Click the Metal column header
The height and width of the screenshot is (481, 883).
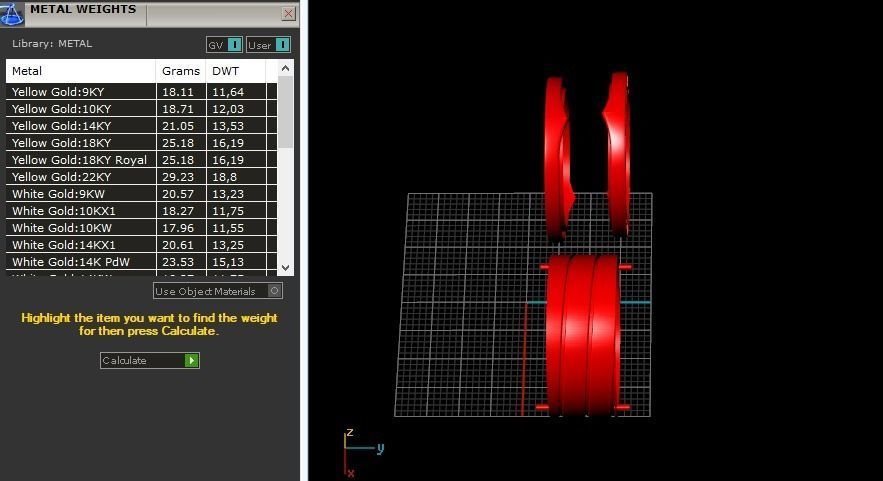81,71
